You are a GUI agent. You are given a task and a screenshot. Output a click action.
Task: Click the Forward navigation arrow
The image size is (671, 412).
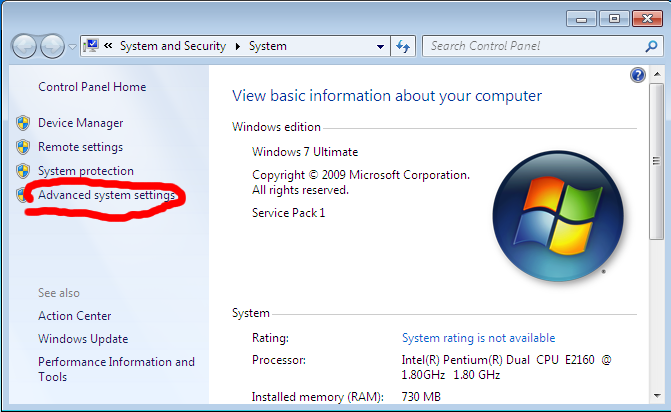pos(52,46)
